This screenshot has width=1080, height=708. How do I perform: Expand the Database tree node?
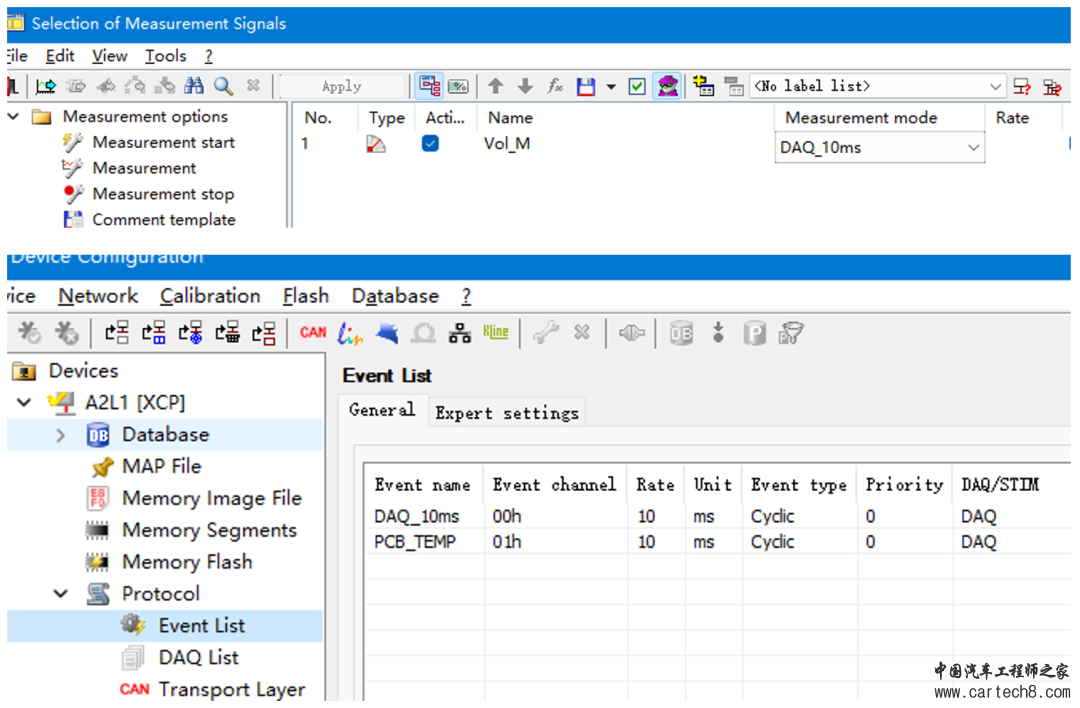[61, 435]
